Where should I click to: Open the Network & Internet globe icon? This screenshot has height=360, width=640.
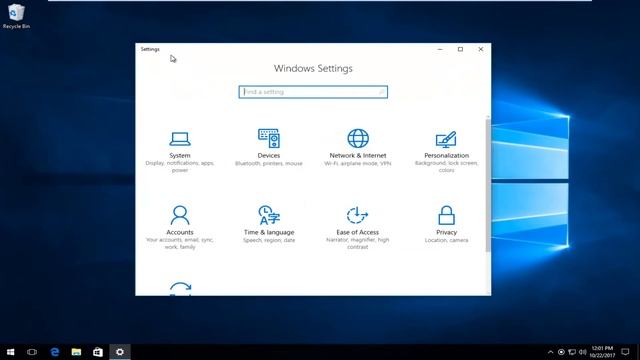[358, 138]
